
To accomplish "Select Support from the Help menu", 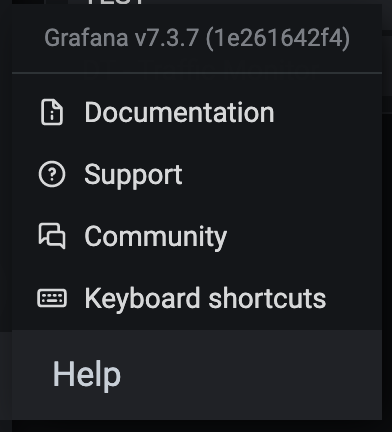I will coord(197,174).
